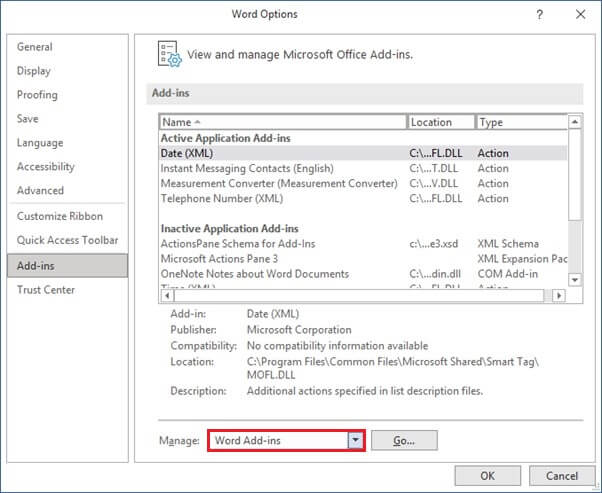Click the Cancel button
Viewport: 602px width, 493px height.
coord(562,476)
